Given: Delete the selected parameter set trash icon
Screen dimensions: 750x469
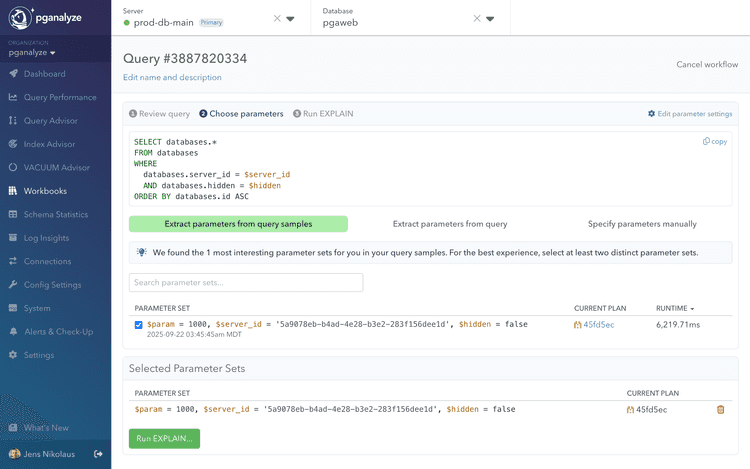Looking at the screenshot, I should [720, 409].
